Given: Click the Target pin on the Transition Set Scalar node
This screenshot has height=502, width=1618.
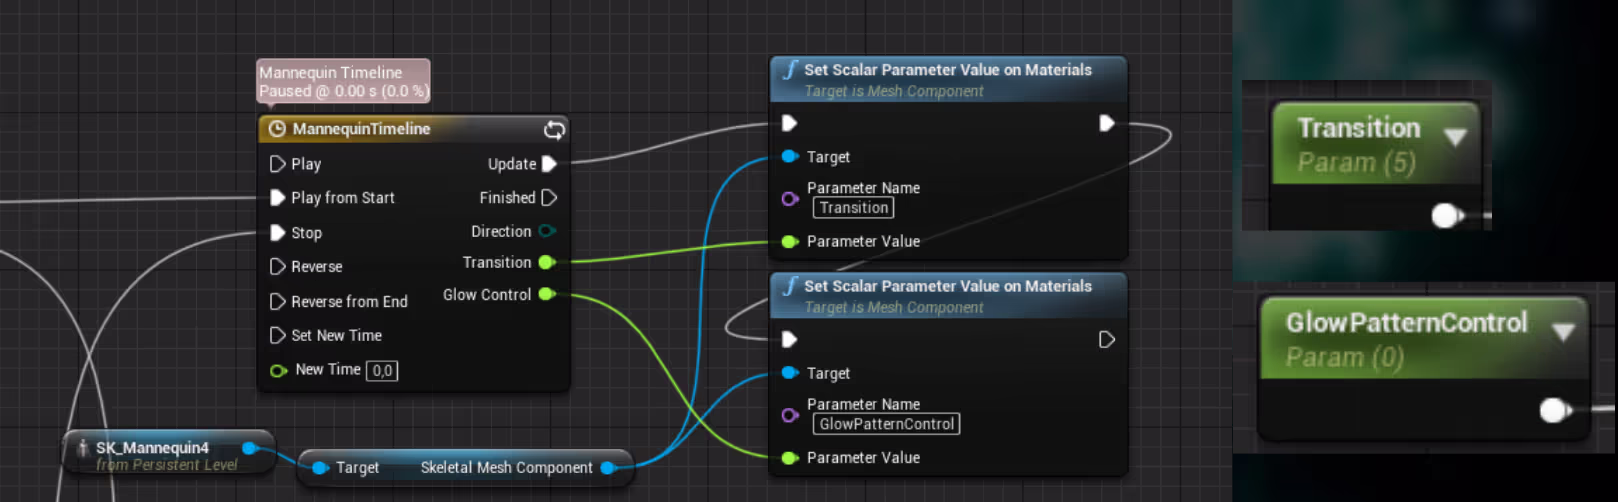Looking at the screenshot, I should pos(789,156).
